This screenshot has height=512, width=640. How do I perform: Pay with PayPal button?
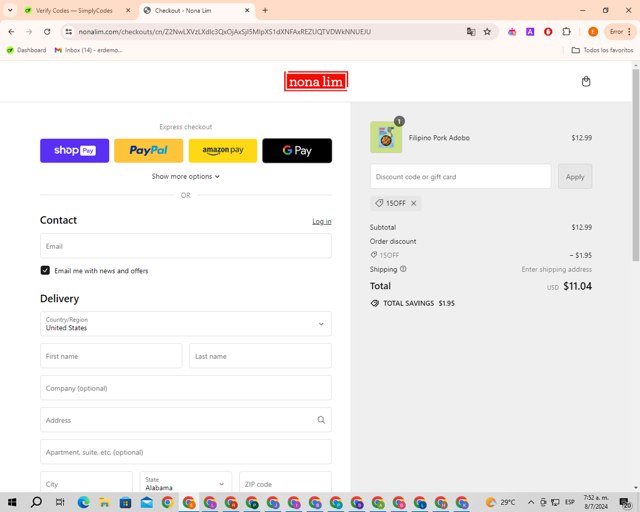tap(149, 151)
